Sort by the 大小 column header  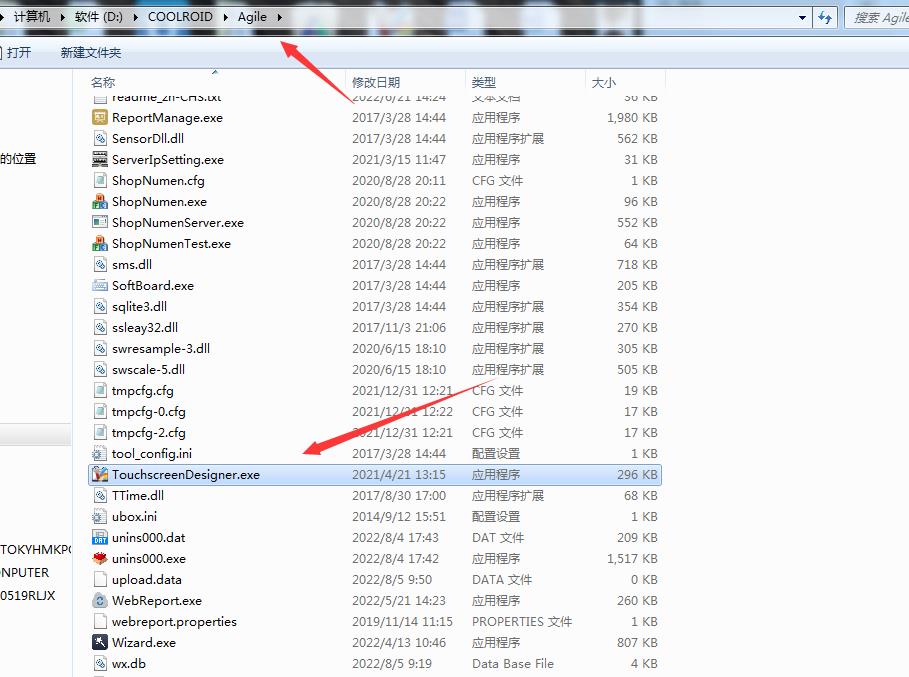tap(603, 82)
